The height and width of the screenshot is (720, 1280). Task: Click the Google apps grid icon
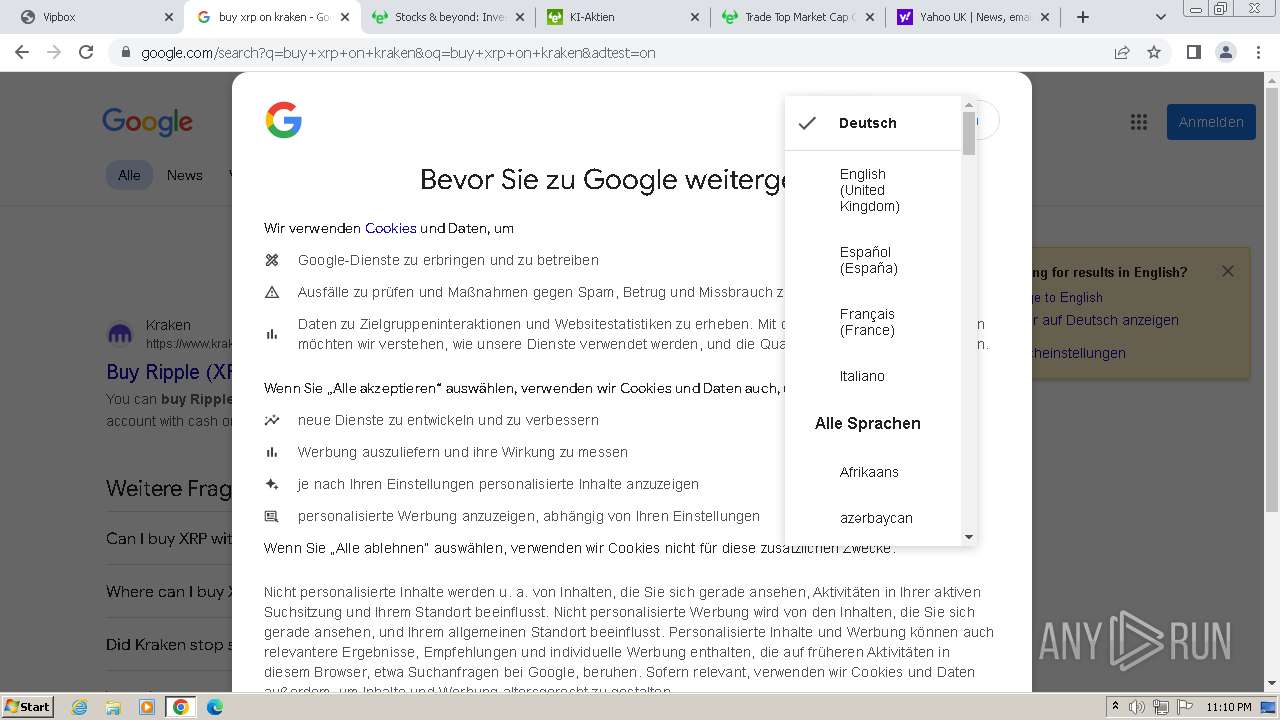click(x=1138, y=122)
